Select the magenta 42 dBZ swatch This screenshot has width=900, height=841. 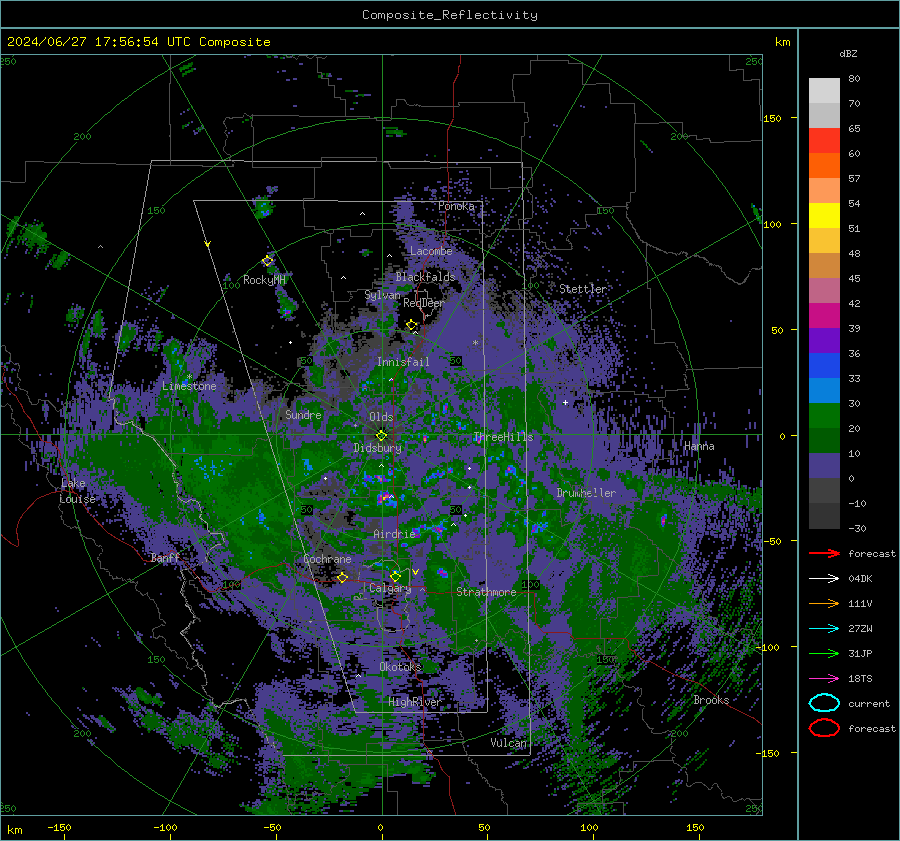click(x=824, y=315)
